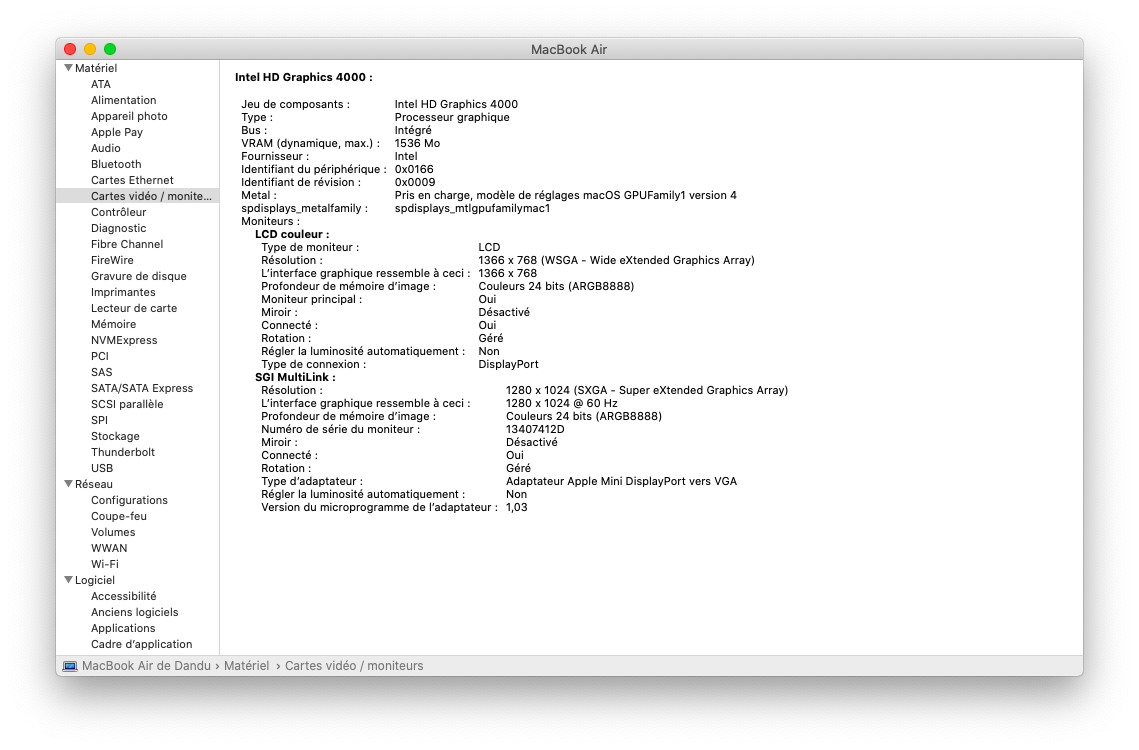Image resolution: width=1139 pixels, height=750 pixels.
Task: Click Matériel in the bottom path bar
Action: tap(246, 666)
